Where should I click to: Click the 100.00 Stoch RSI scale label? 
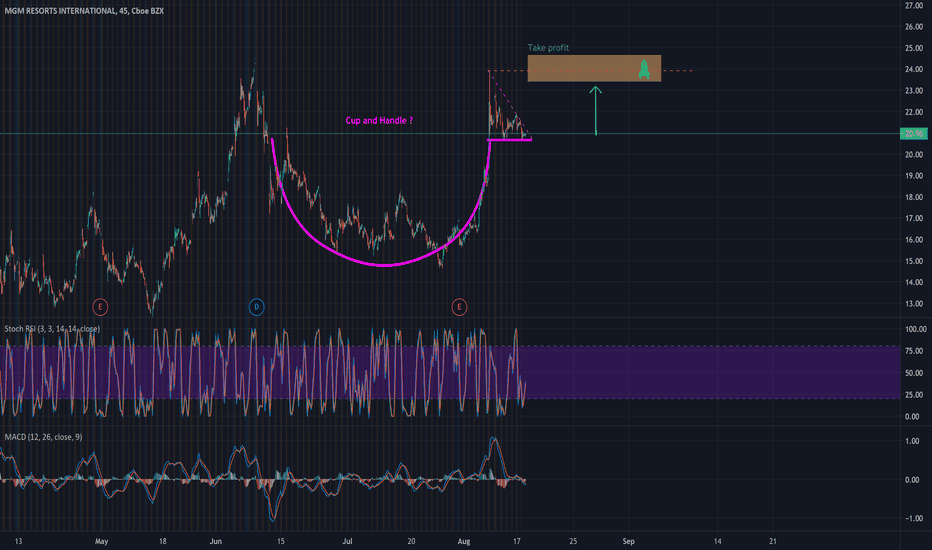tap(915, 329)
